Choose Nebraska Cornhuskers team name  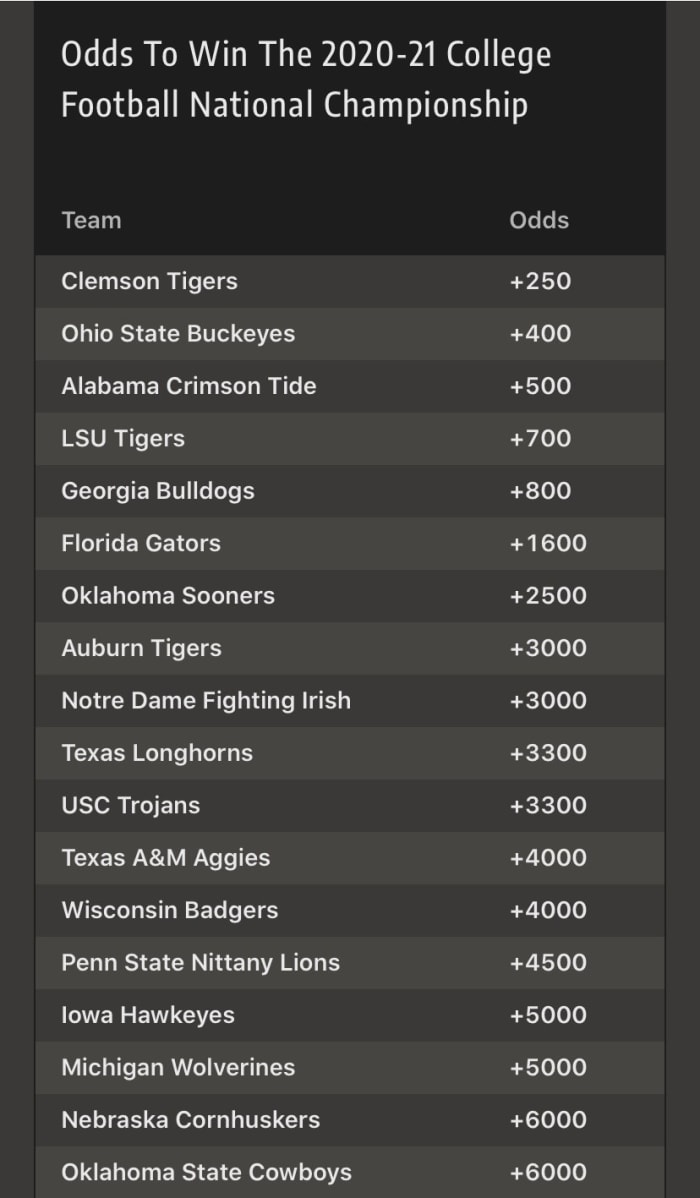[191, 1120]
